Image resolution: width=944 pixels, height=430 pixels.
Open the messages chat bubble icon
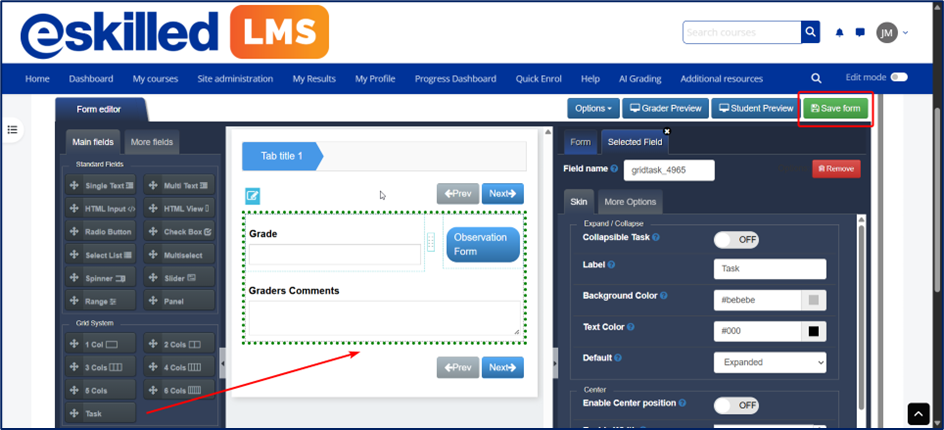(860, 33)
